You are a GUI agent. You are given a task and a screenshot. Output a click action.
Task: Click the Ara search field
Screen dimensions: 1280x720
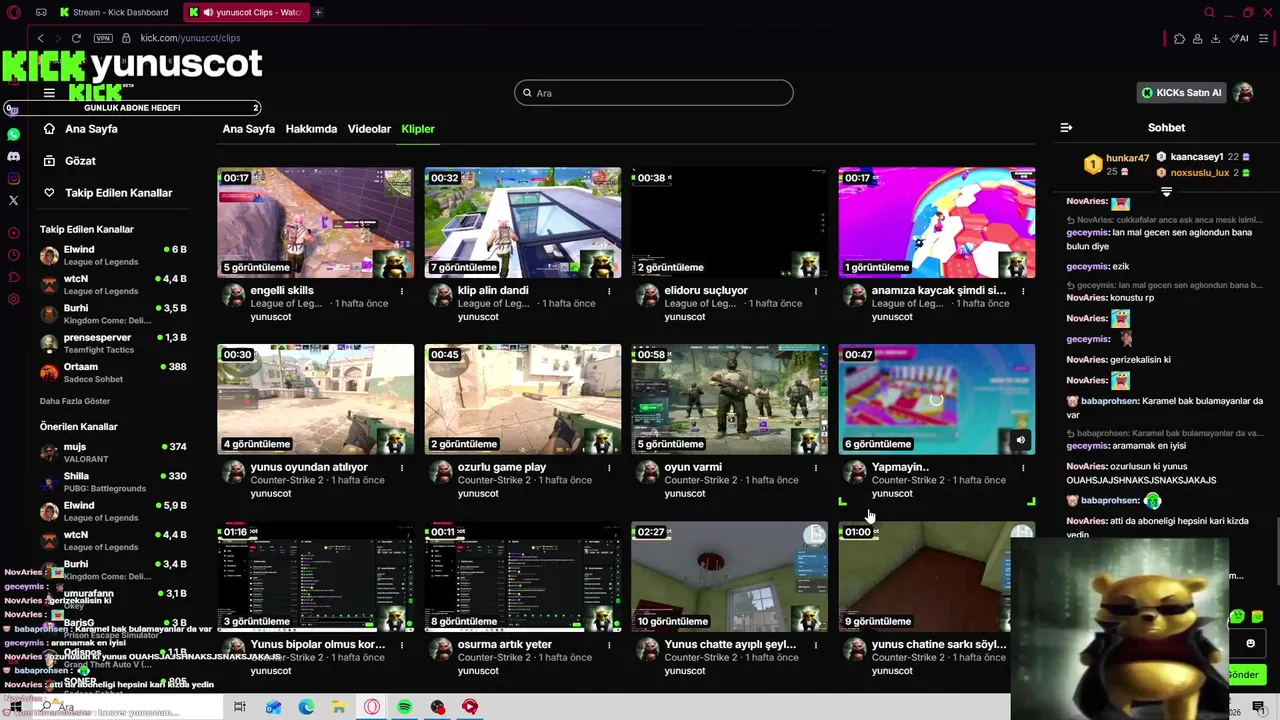tap(654, 93)
